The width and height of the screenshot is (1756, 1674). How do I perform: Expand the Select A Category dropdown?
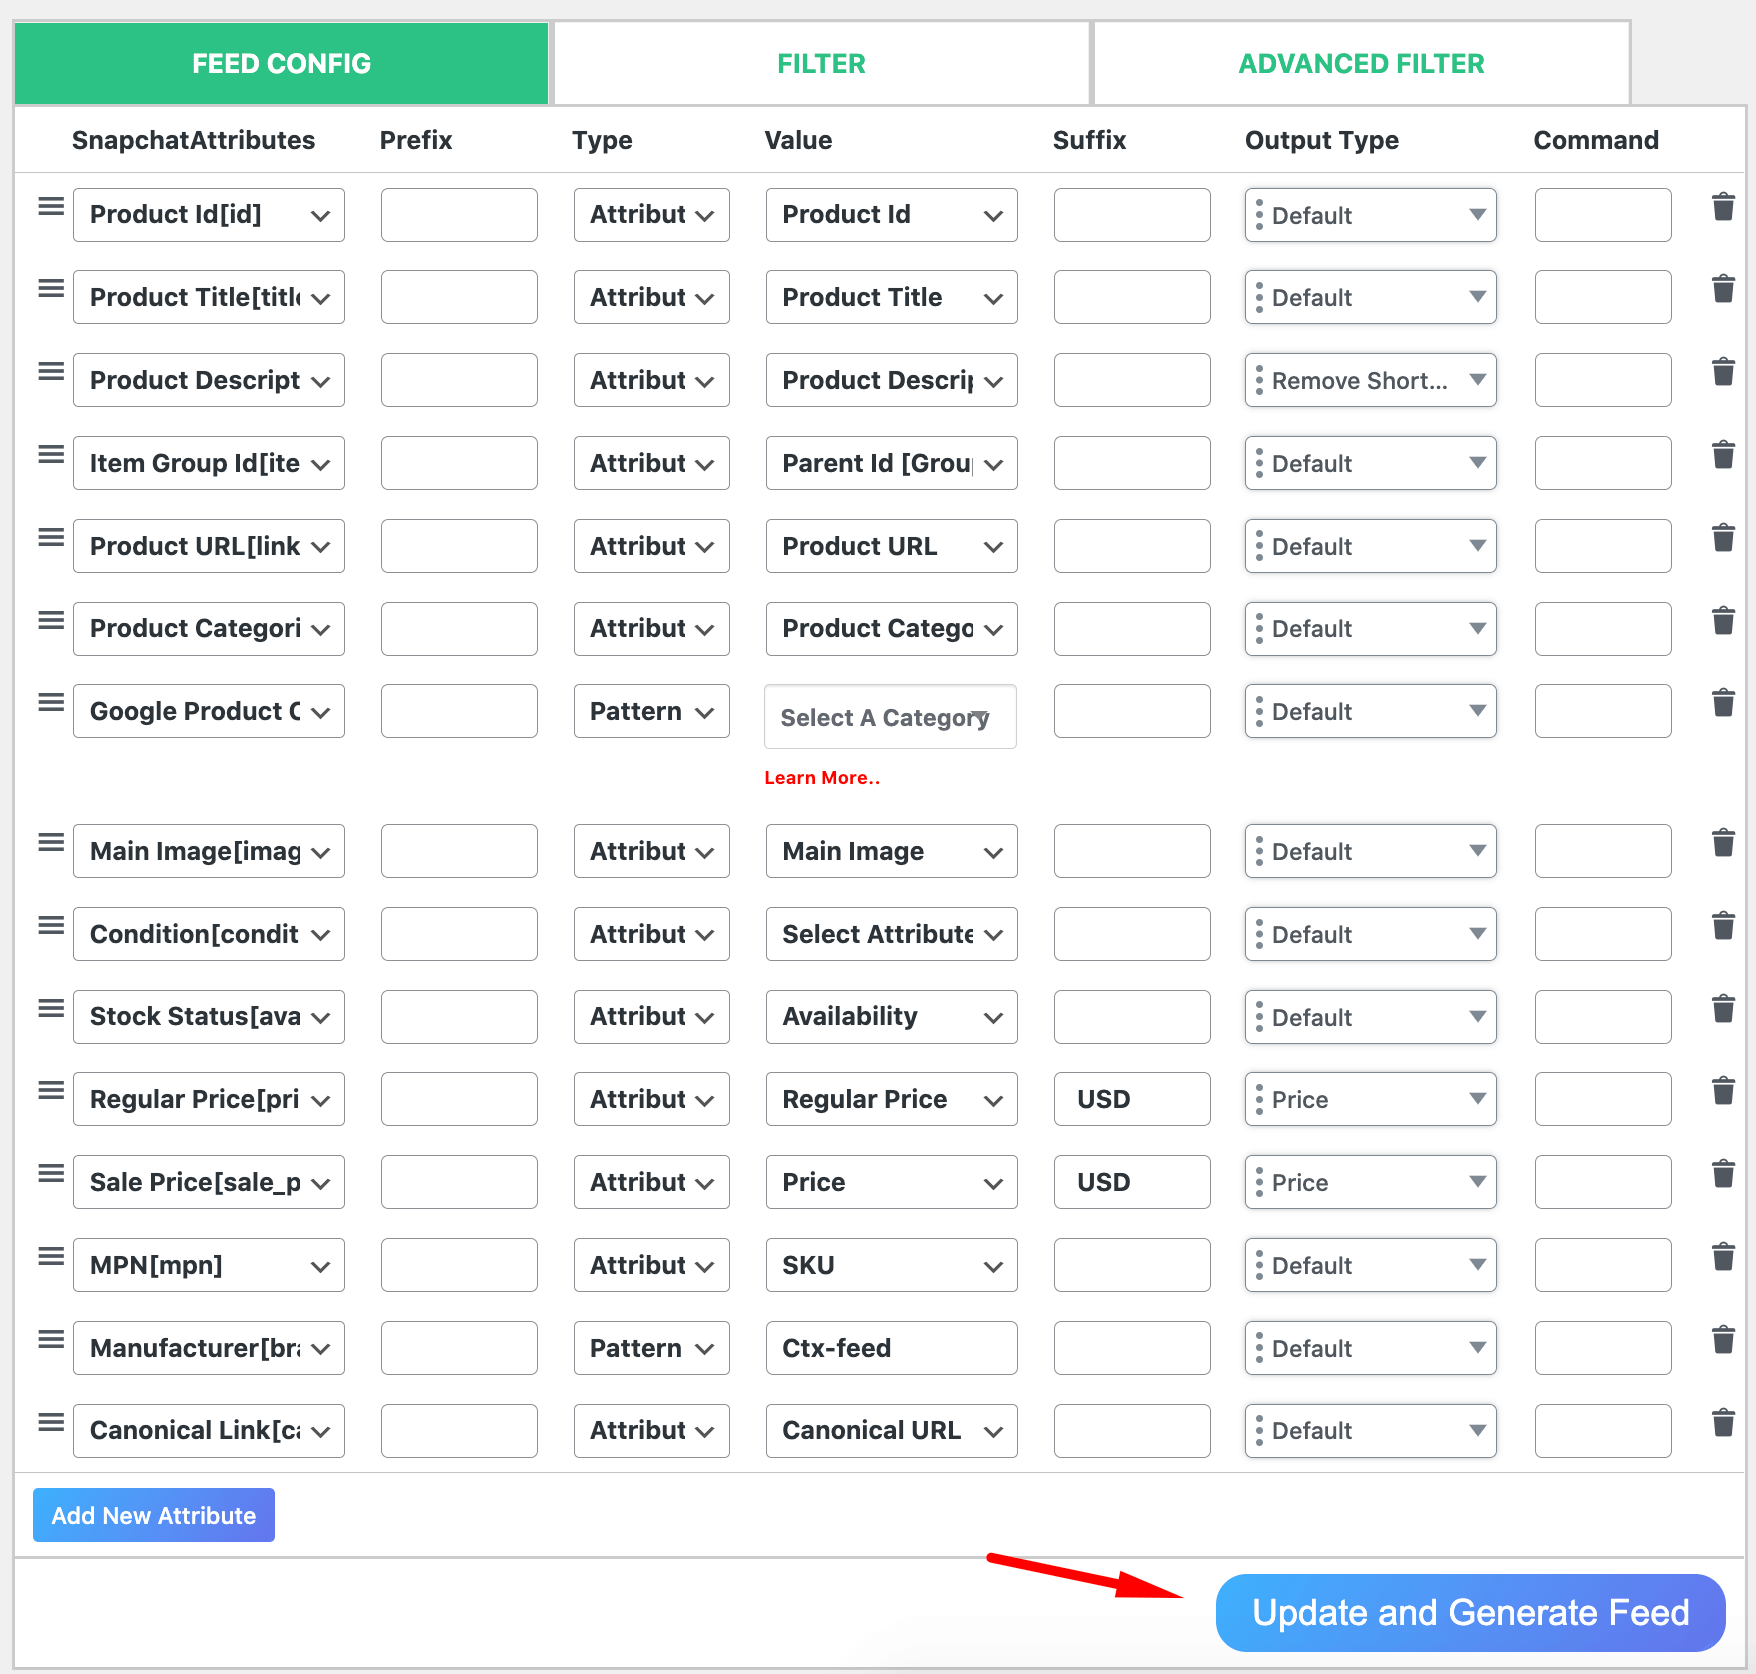pyautogui.click(x=890, y=717)
